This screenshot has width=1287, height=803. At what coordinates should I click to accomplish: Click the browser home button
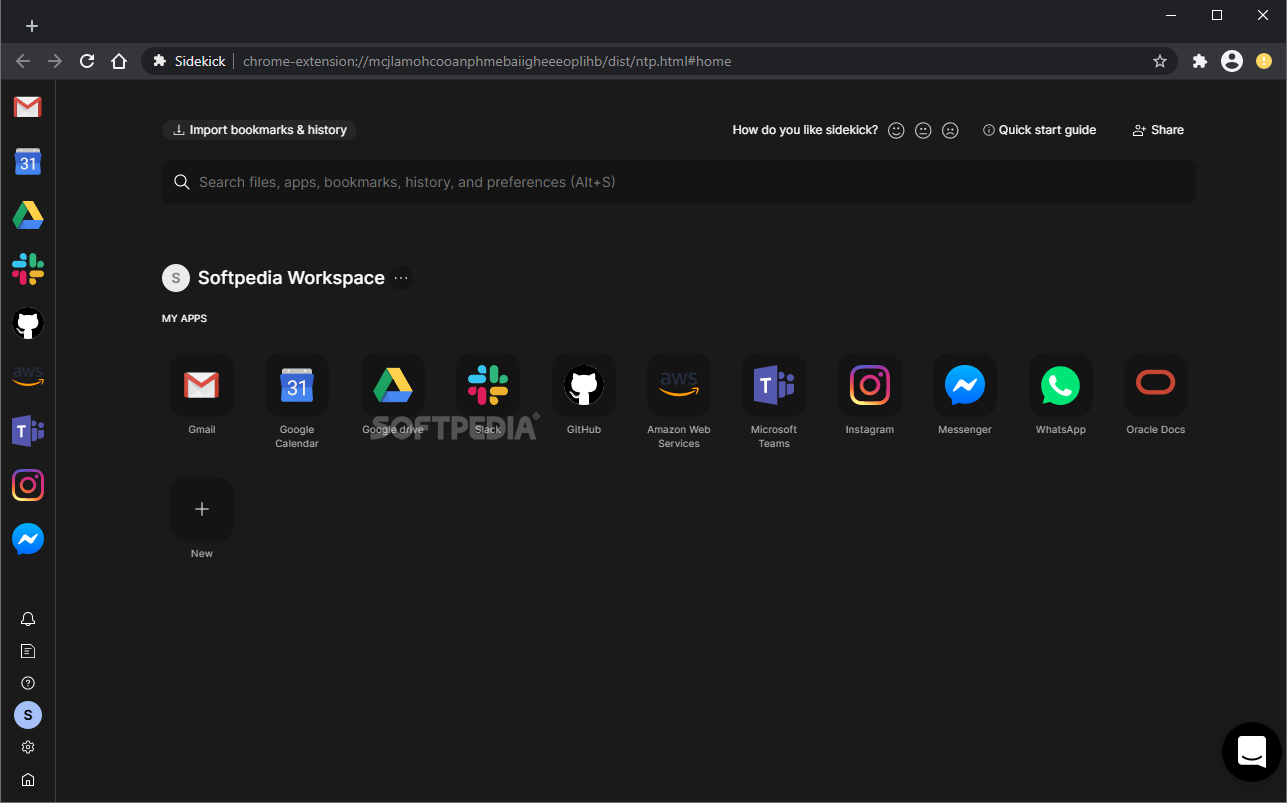[x=119, y=61]
